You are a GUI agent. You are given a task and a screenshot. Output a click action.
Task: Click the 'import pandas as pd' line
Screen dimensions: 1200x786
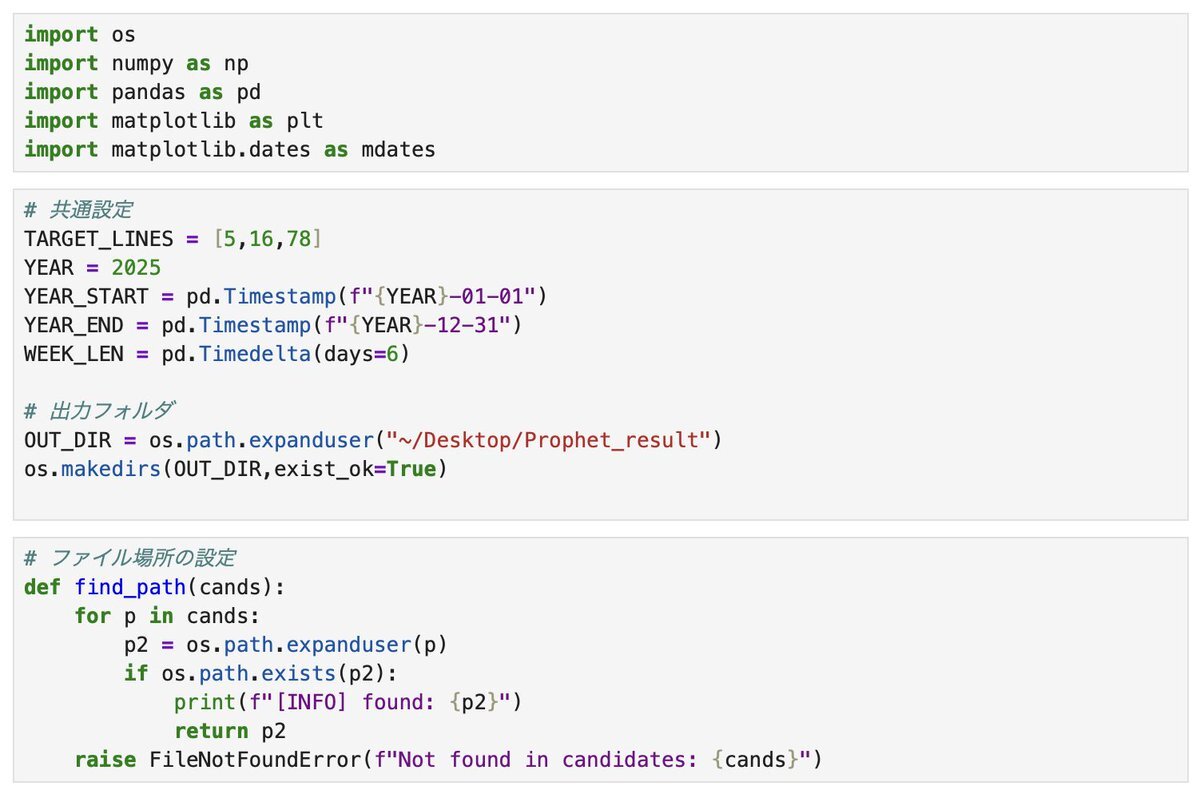(142, 92)
